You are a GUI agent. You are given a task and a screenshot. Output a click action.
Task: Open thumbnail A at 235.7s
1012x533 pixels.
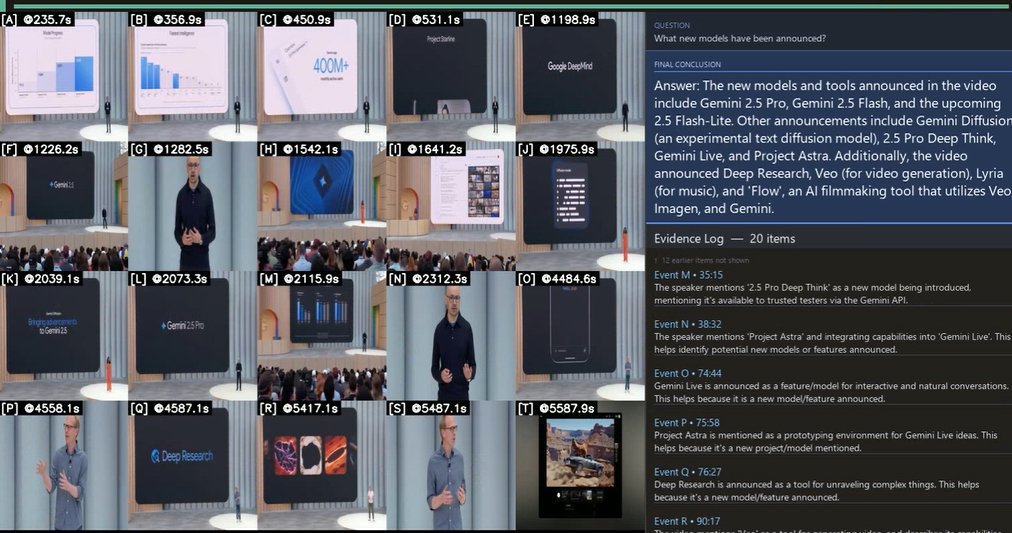64,77
